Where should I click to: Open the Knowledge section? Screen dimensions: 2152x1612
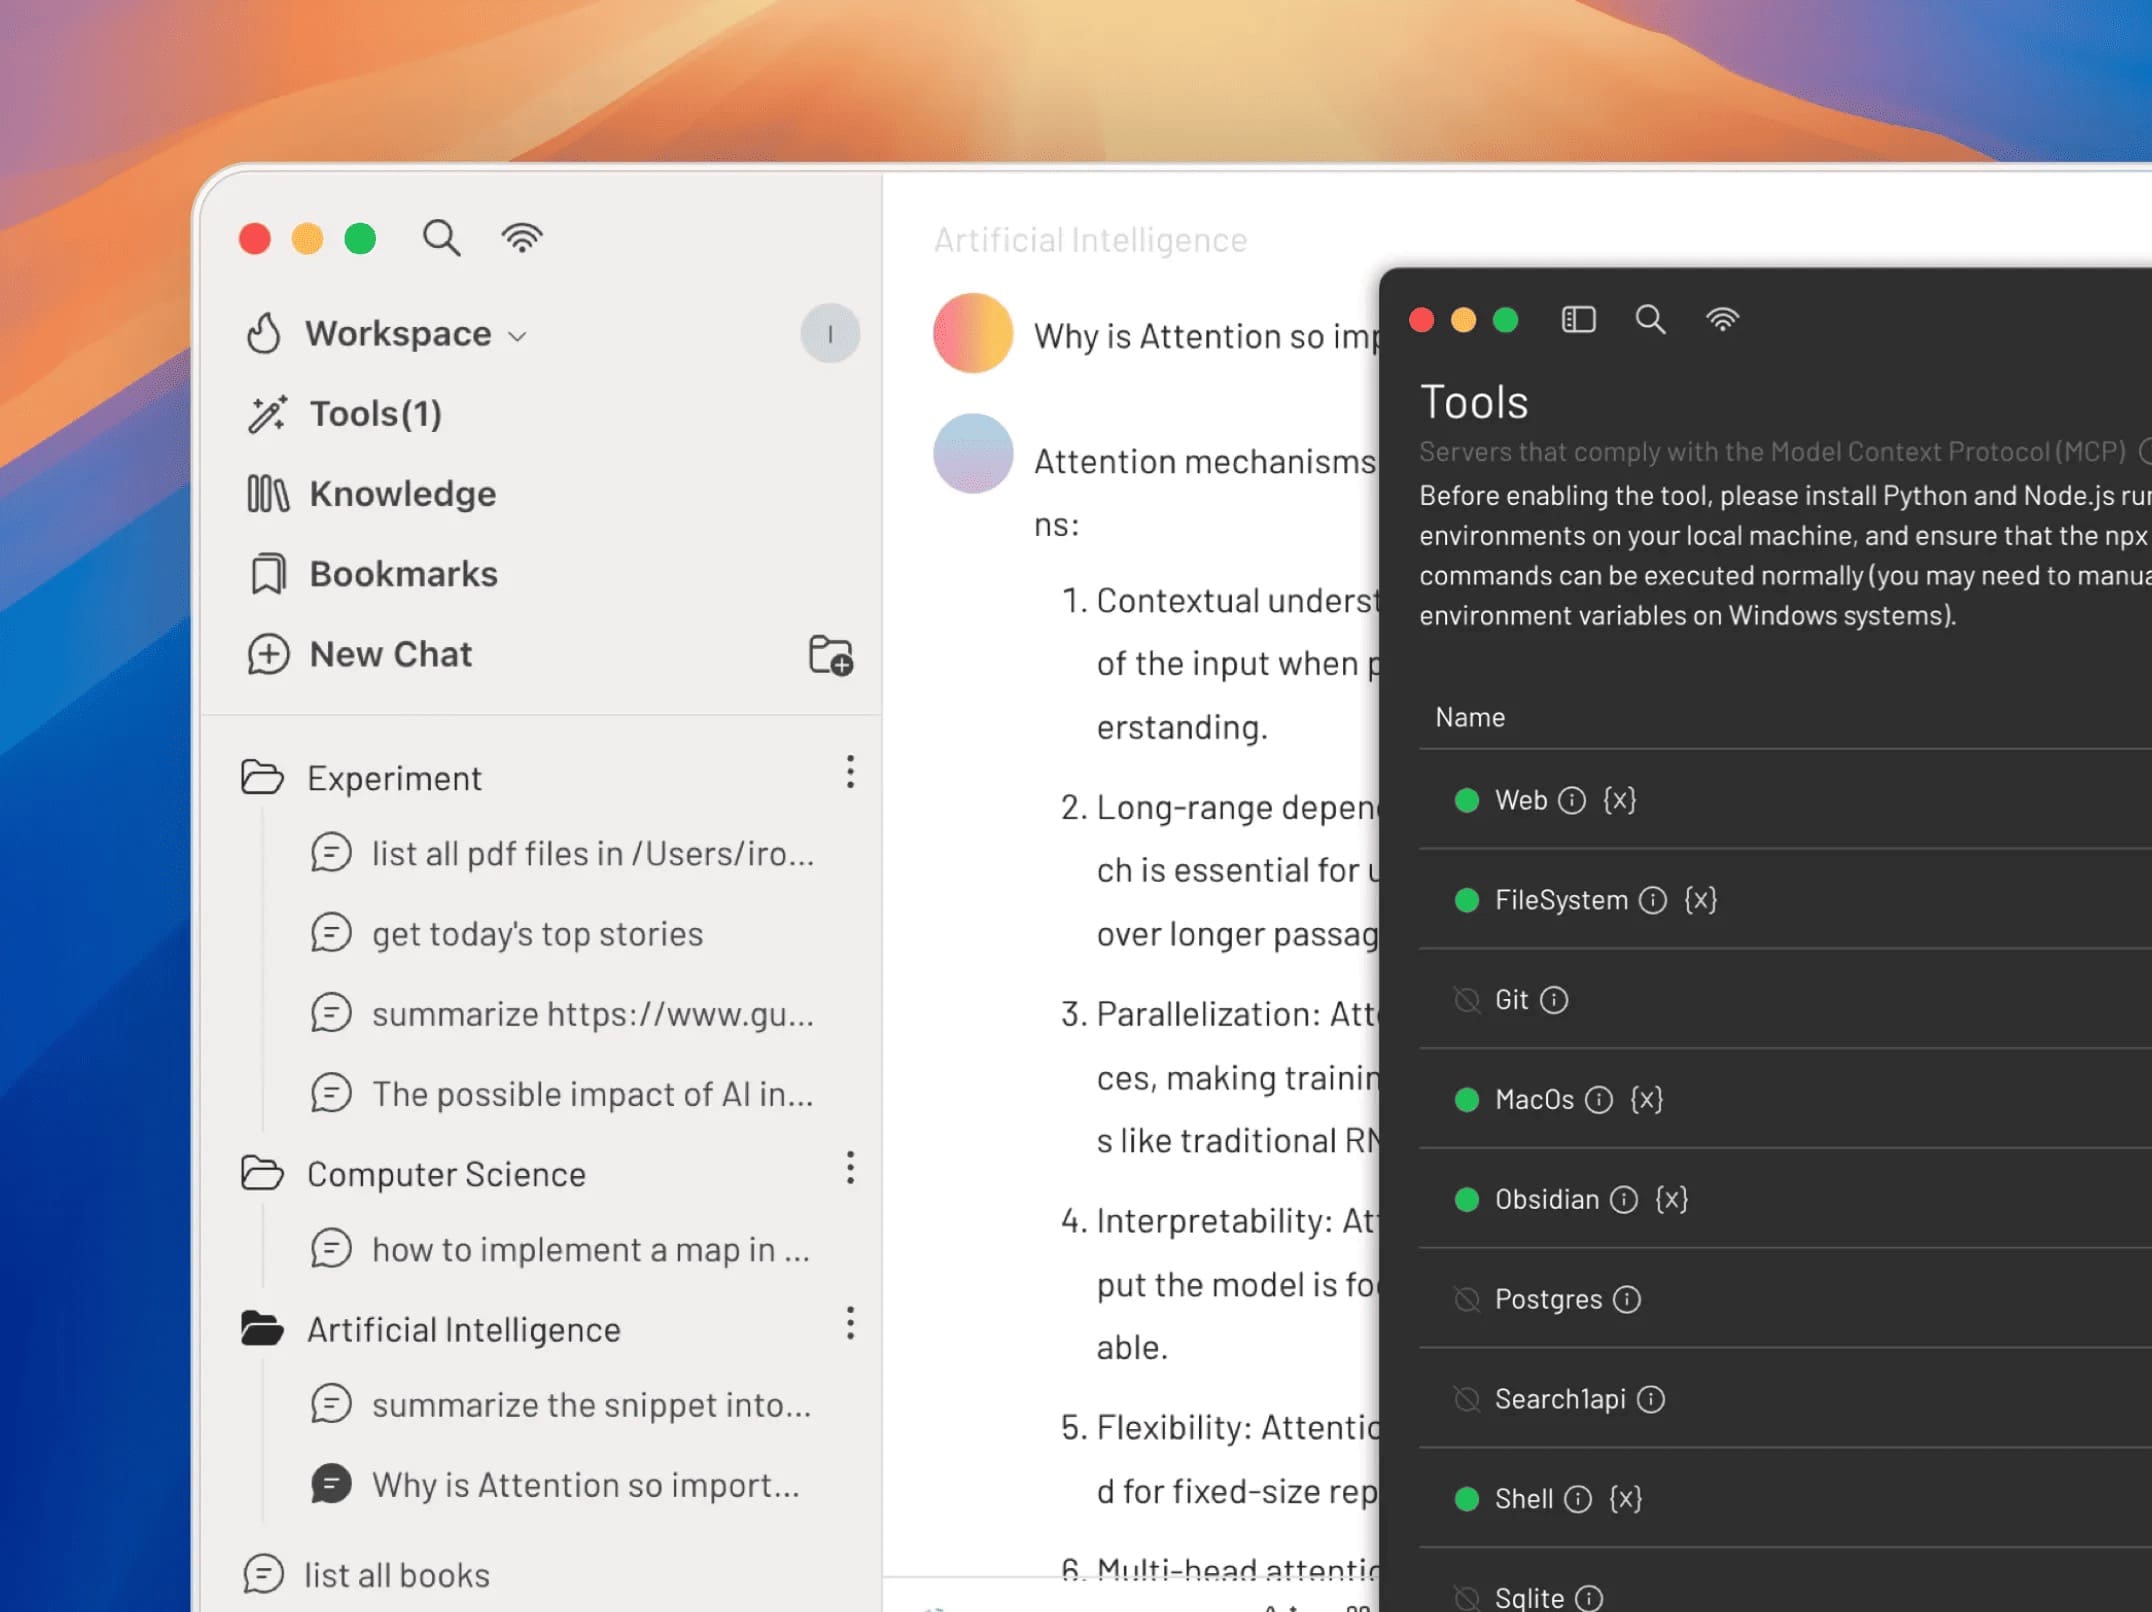click(x=402, y=494)
